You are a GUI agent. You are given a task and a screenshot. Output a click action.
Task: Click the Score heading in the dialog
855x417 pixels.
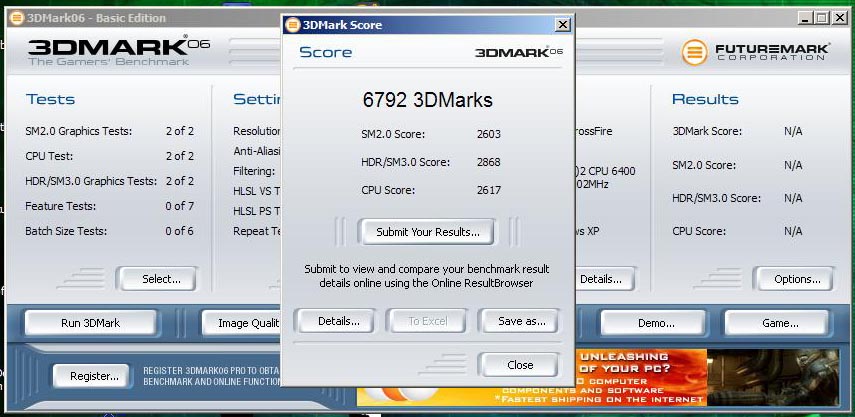326,52
